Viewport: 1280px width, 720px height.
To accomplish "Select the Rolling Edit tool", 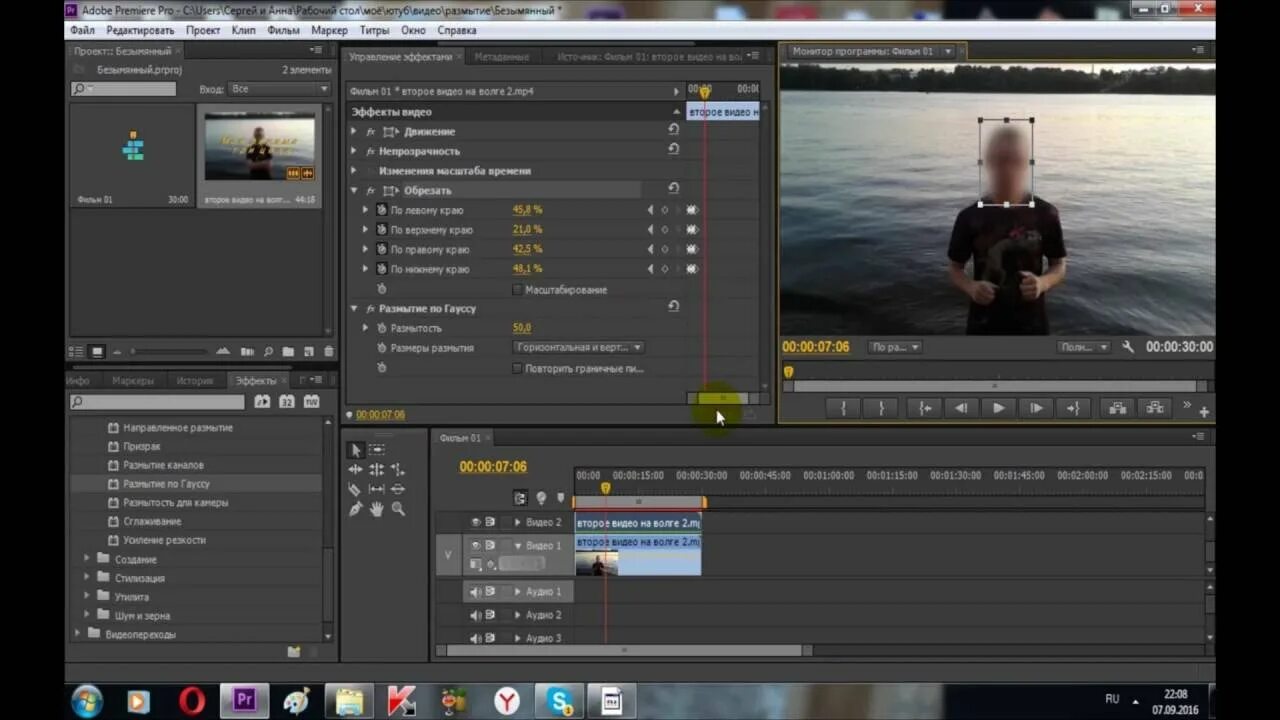I will tap(377, 469).
